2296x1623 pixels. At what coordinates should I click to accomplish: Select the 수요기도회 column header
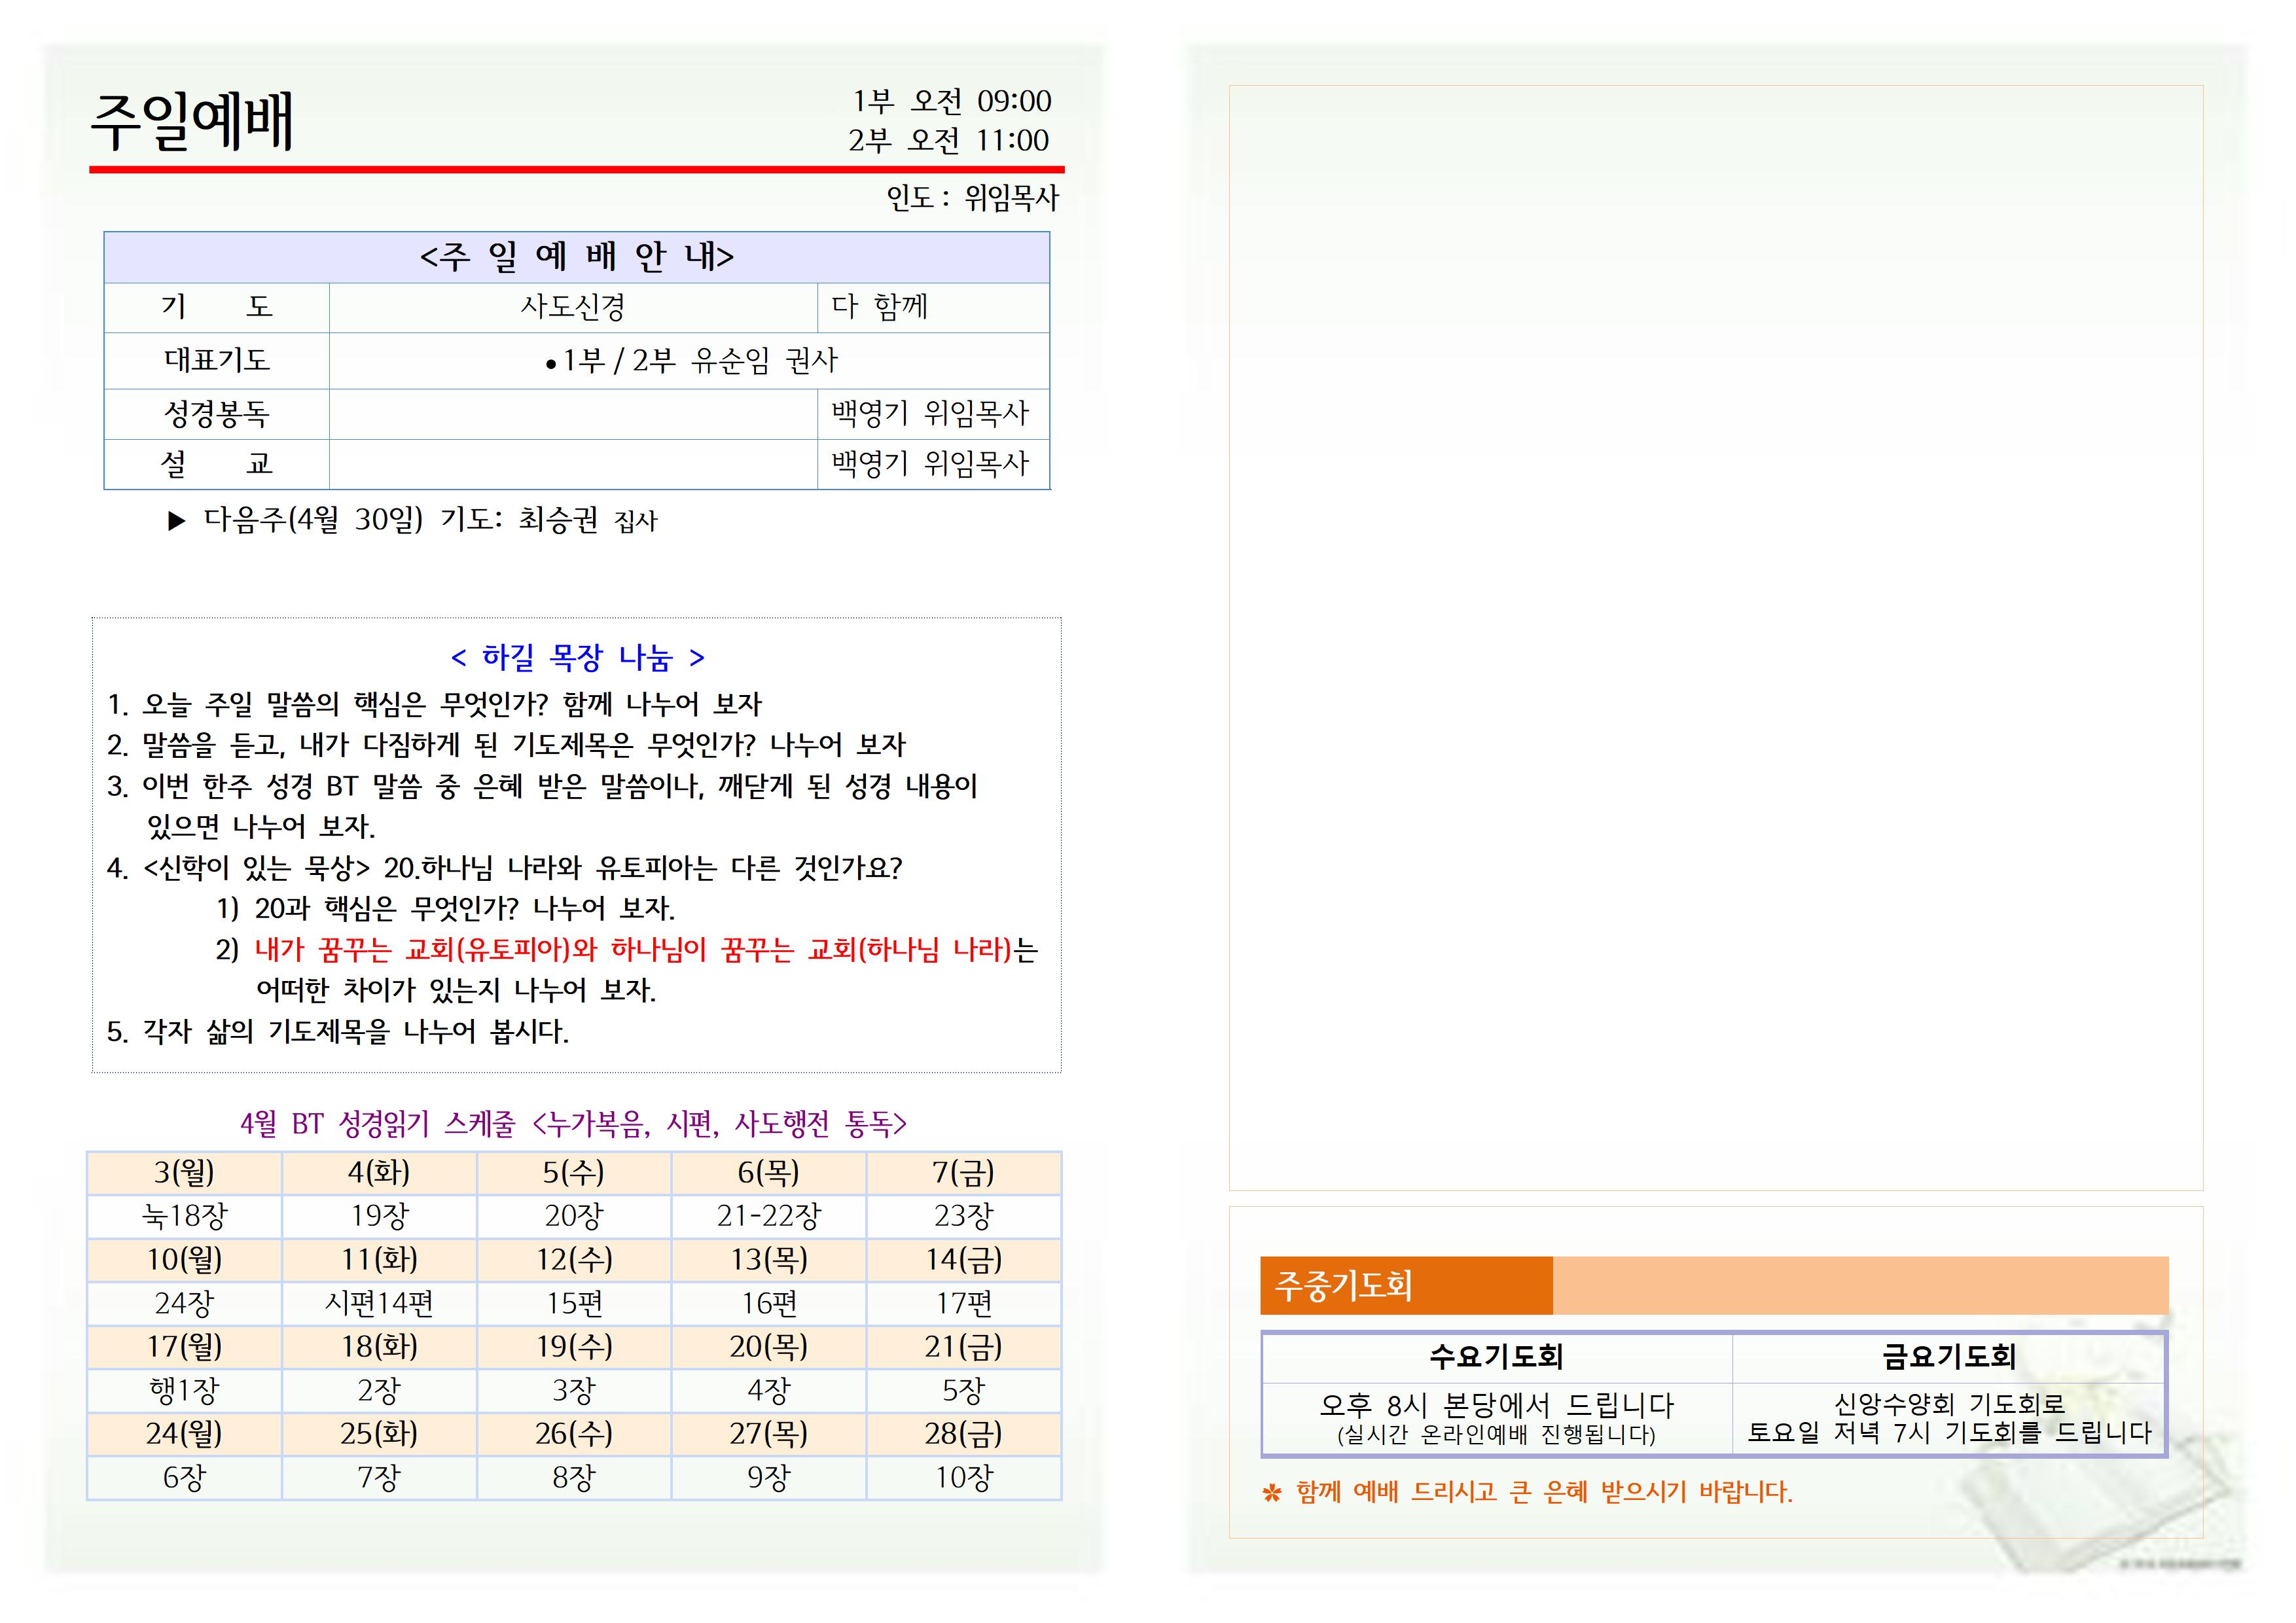(x=1496, y=1357)
